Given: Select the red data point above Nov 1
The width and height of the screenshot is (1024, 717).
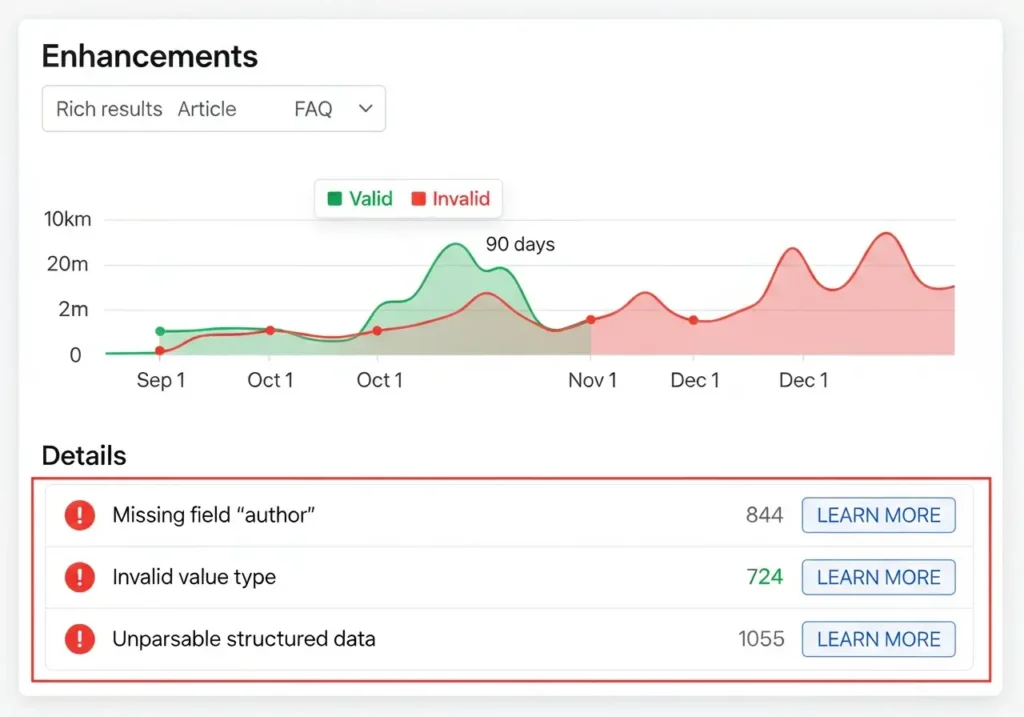Looking at the screenshot, I should 591,320.
